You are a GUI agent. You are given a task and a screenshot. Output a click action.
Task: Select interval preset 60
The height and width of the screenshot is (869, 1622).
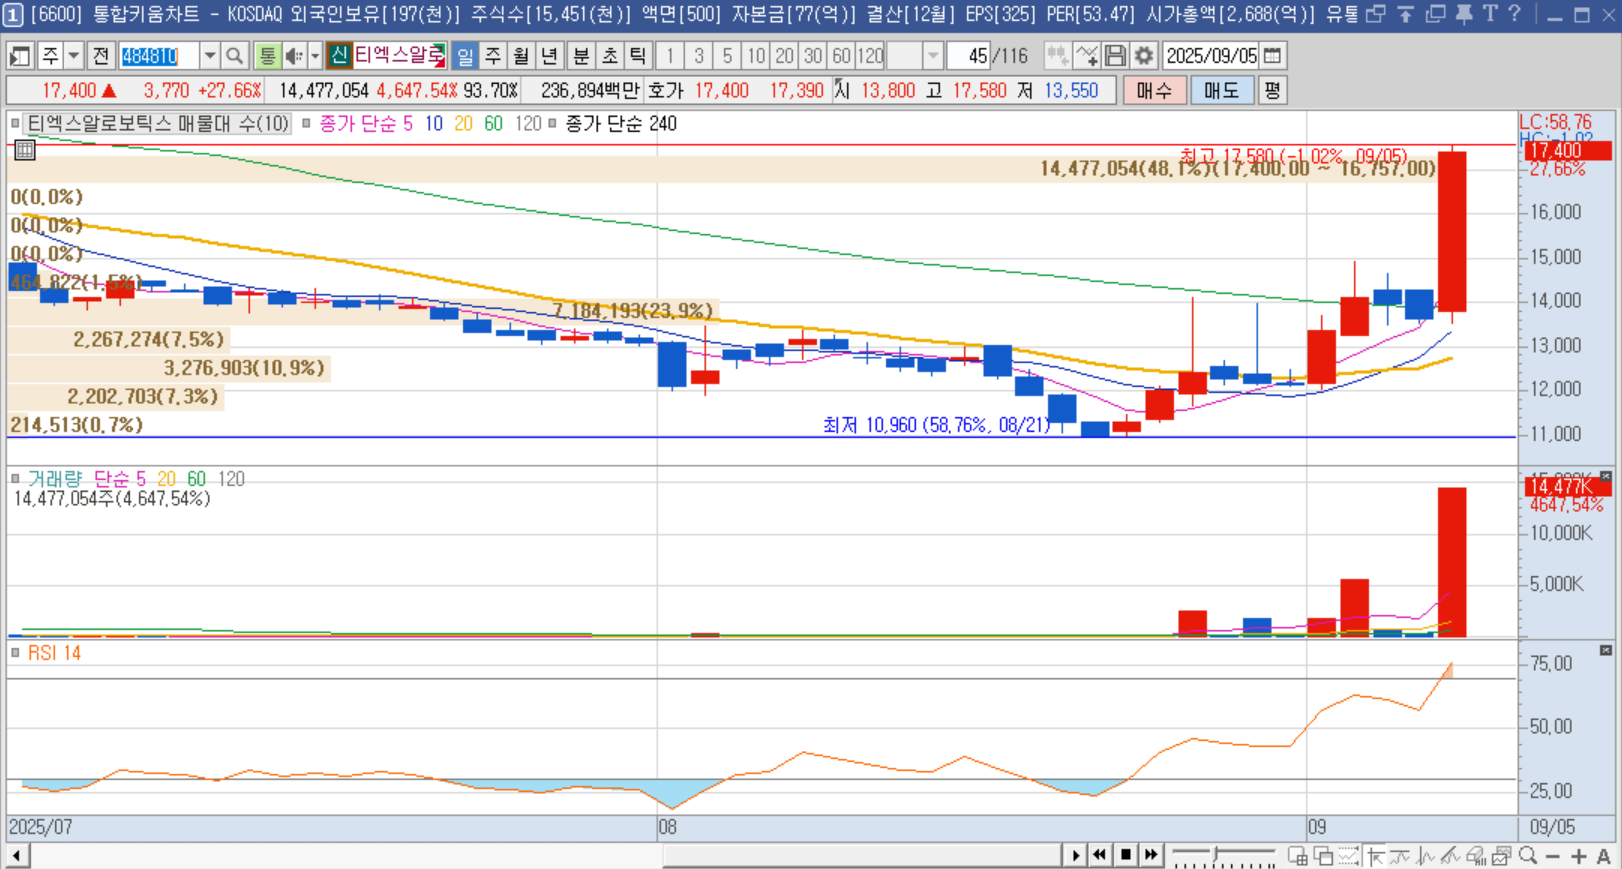point(842,56)
